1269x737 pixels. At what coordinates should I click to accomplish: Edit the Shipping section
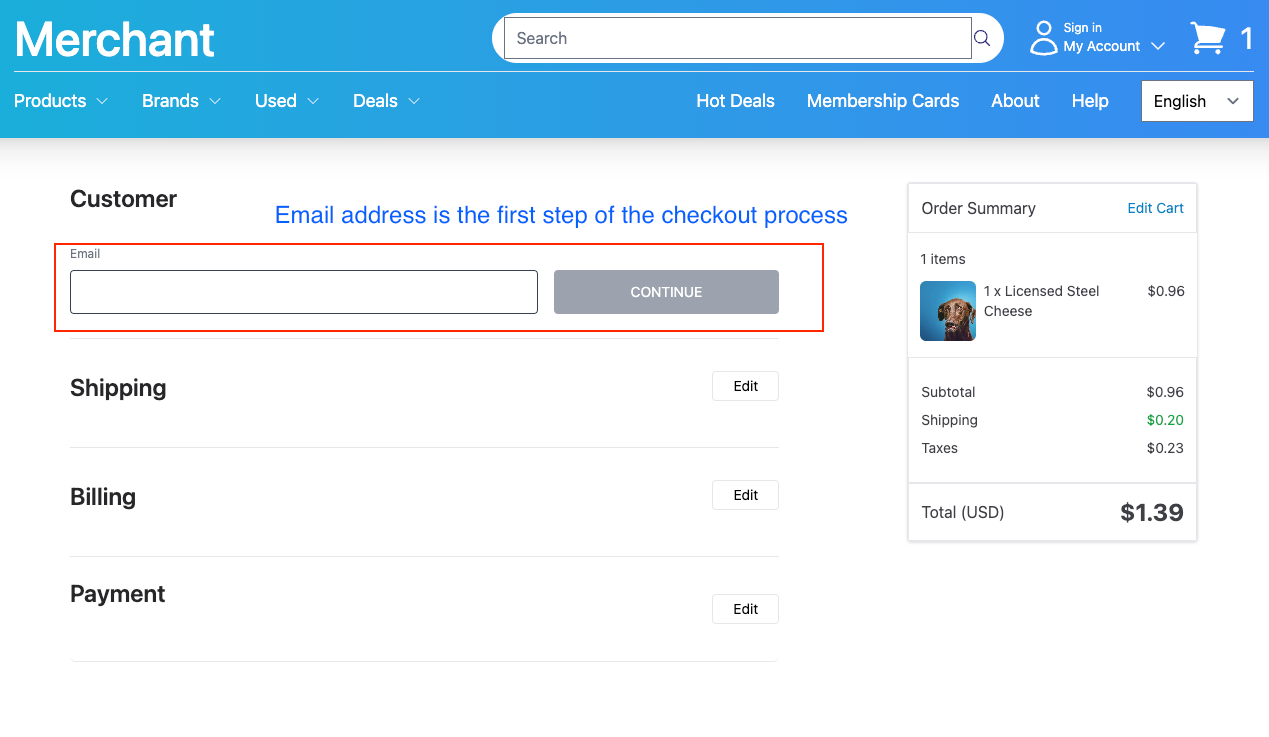pos(744,386)
